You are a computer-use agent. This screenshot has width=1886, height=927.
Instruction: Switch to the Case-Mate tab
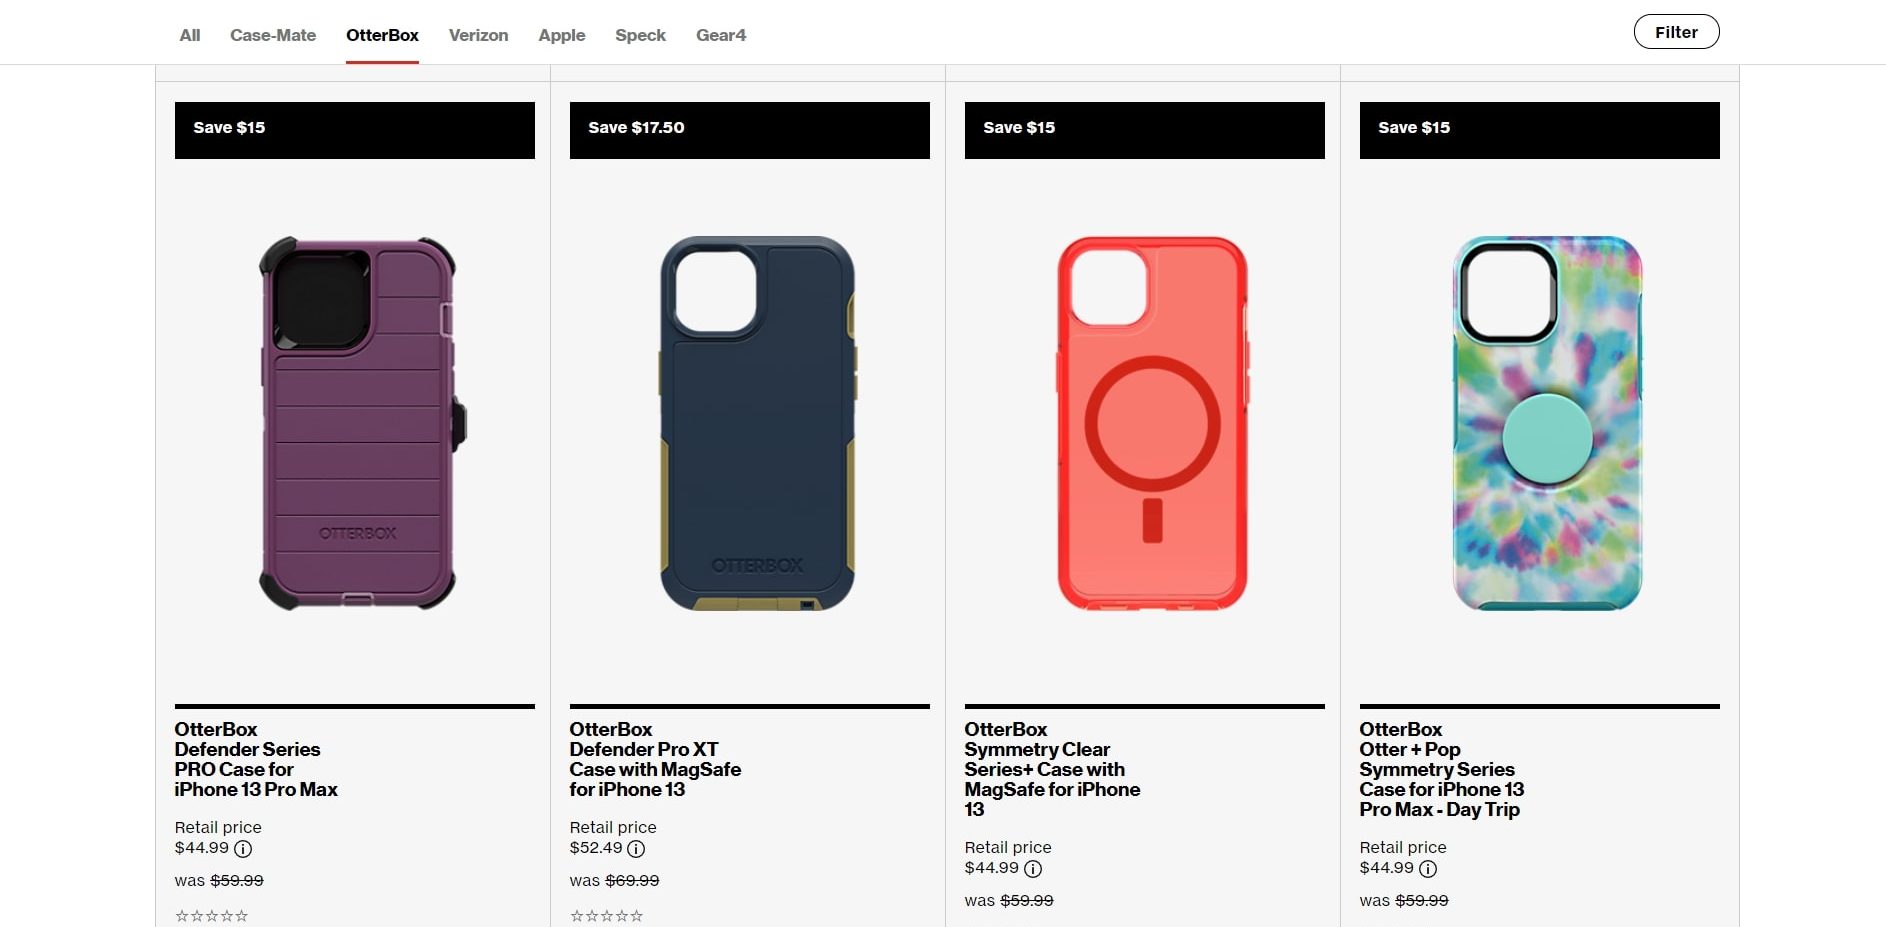click(273, 35)
